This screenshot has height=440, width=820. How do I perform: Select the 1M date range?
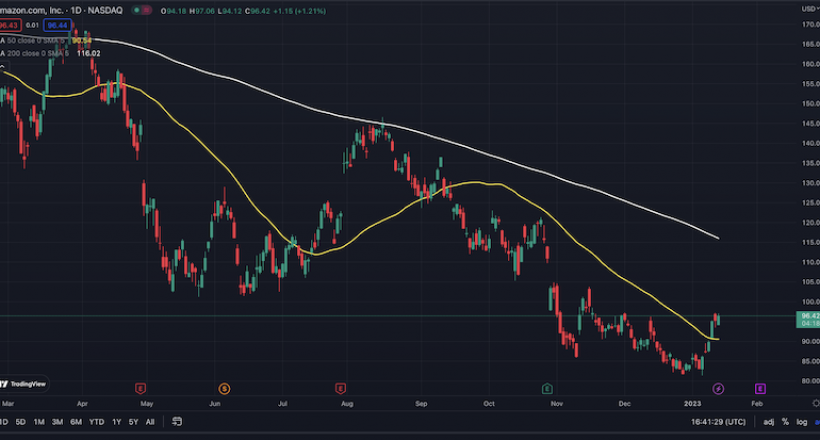tap(39, 422)
